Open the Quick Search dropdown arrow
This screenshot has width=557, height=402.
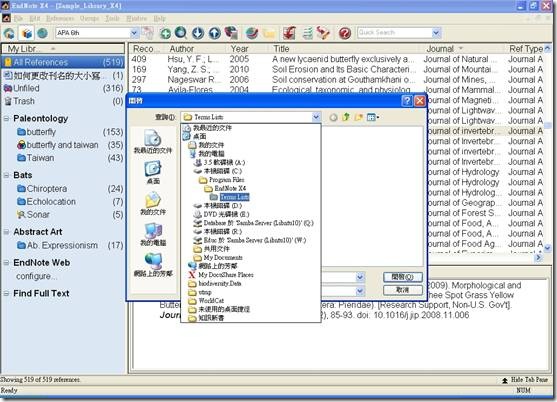point(436,33)
